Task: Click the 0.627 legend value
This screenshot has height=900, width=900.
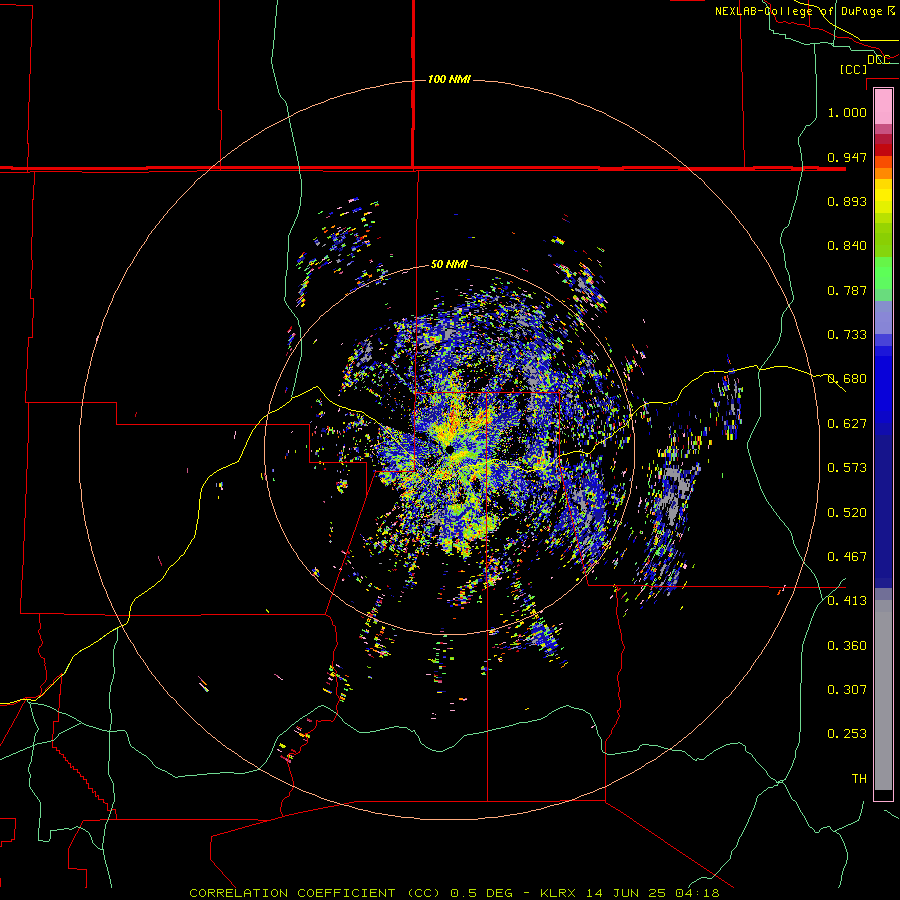Action: [x=847, y=424]
